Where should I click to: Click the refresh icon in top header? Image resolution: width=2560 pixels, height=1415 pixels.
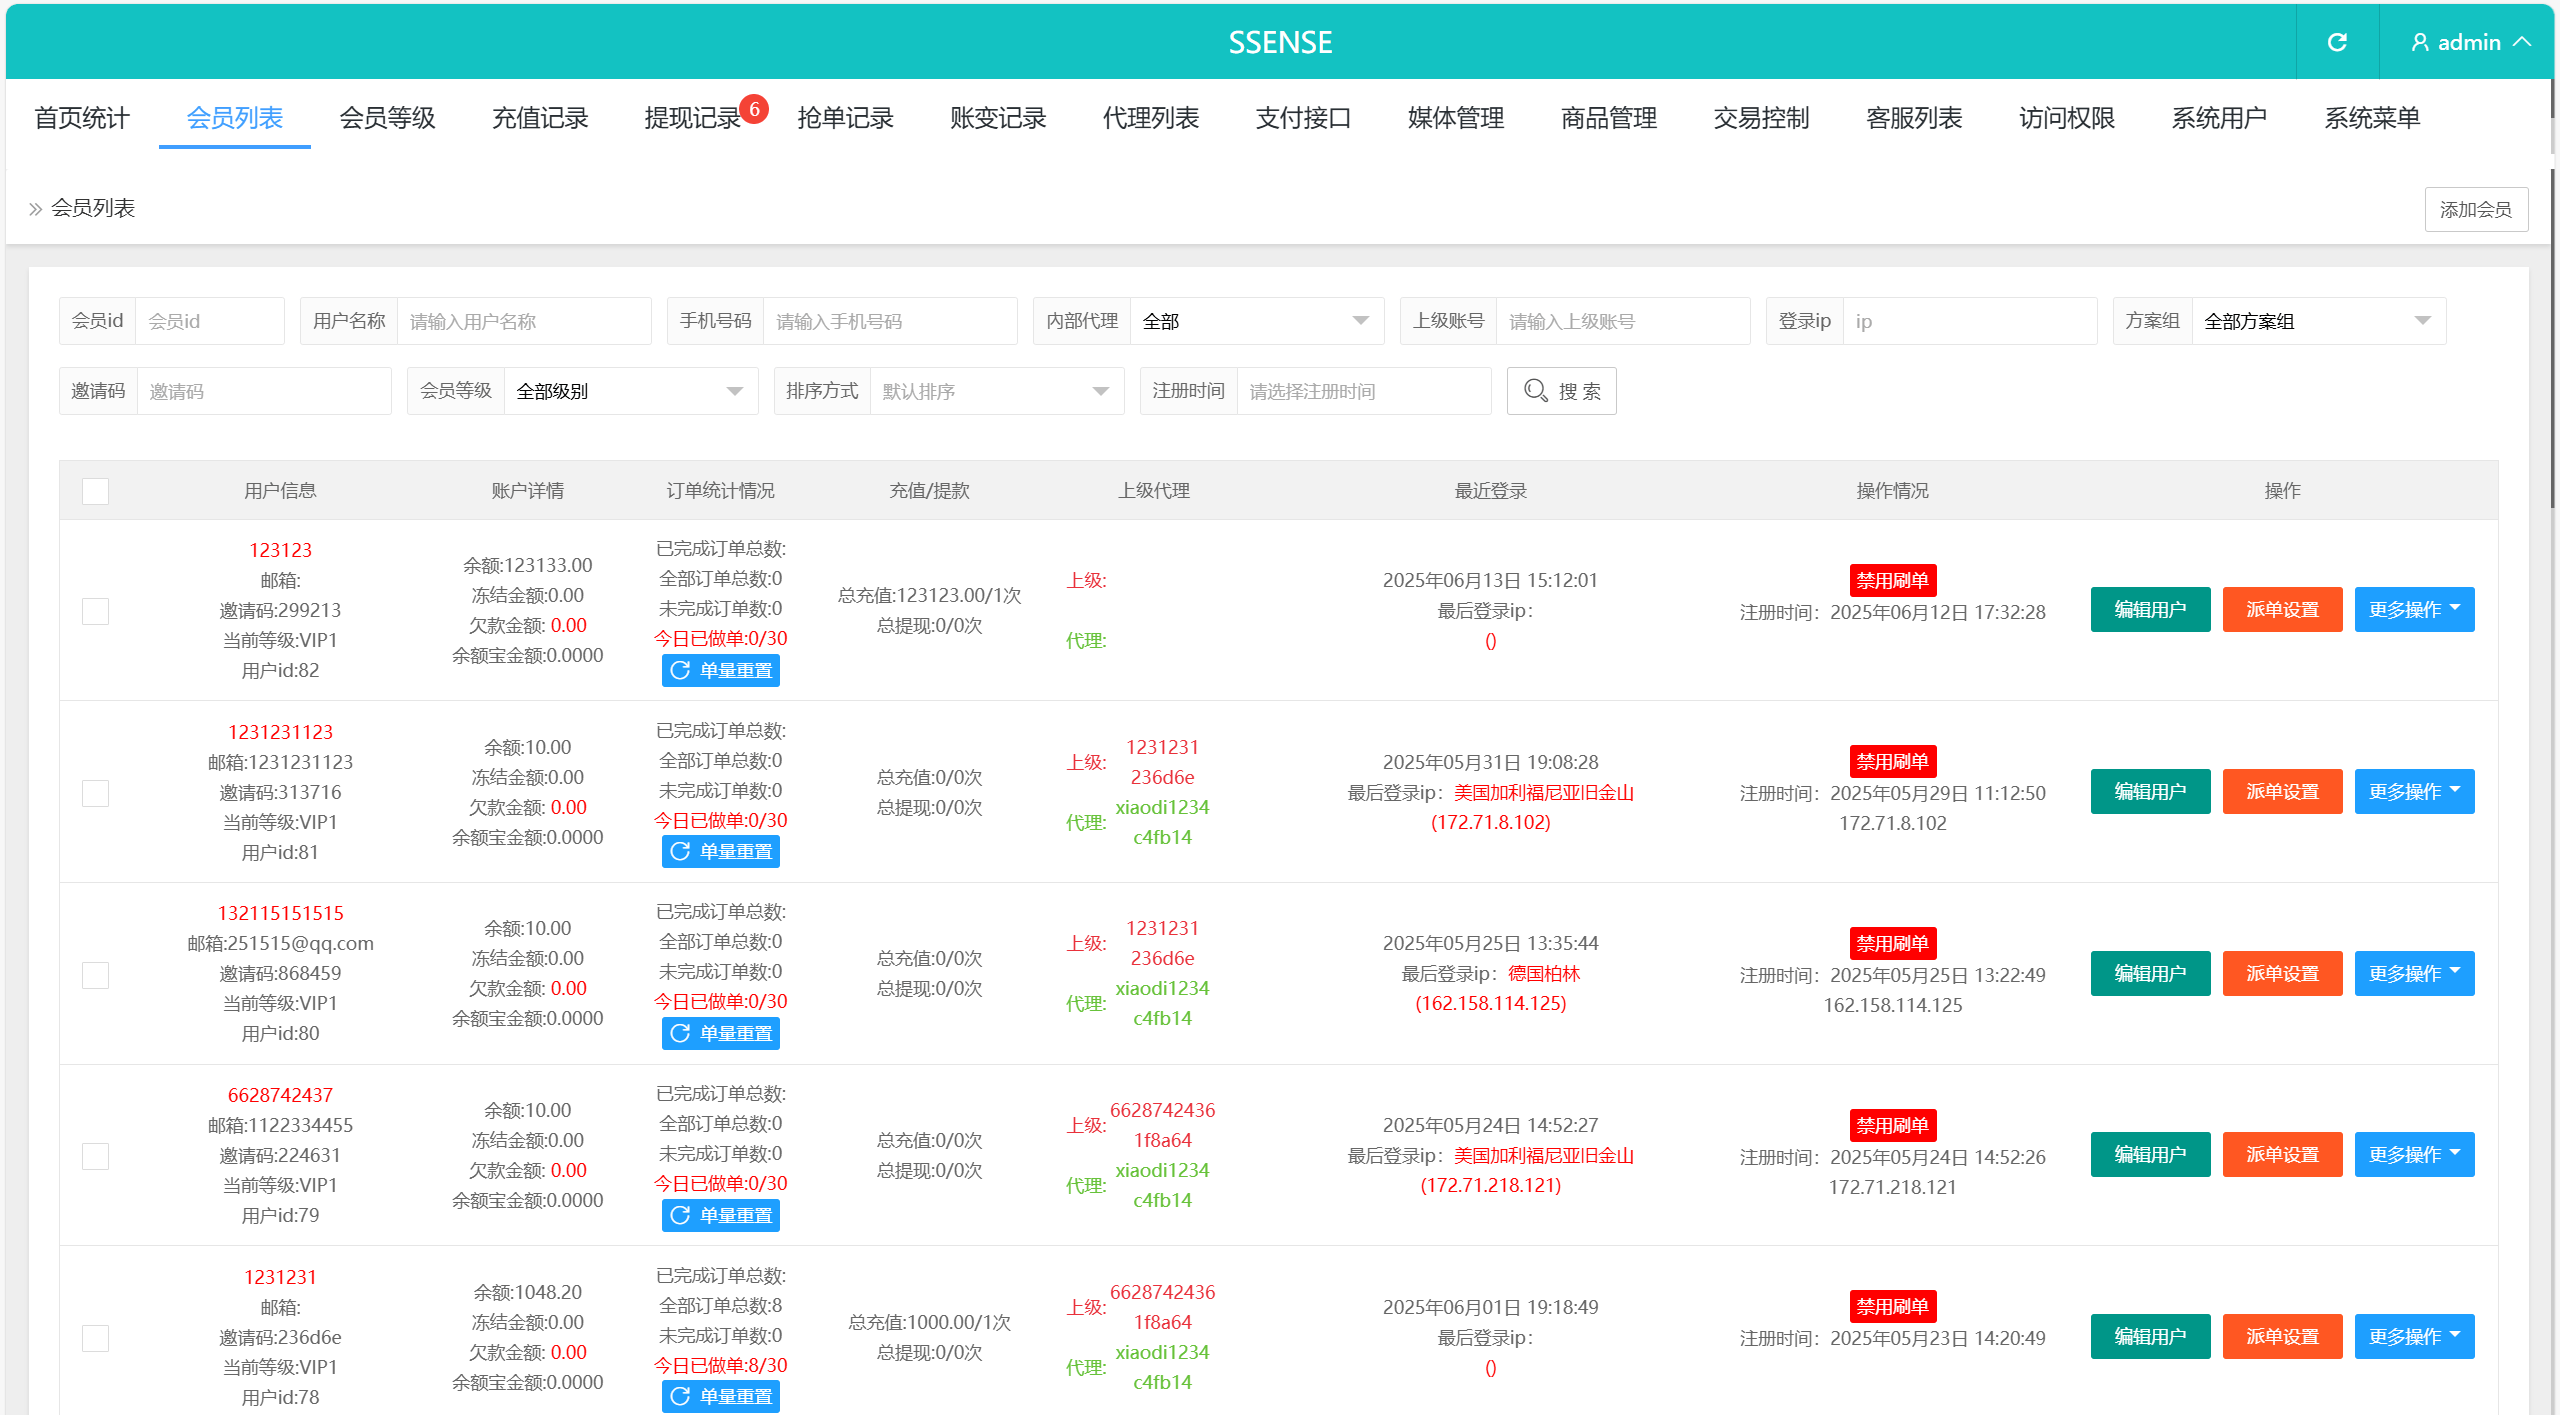[x=2337, y=42]
